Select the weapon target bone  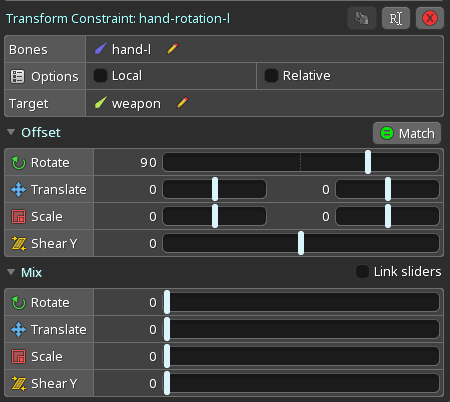click(x=136, y=103)
